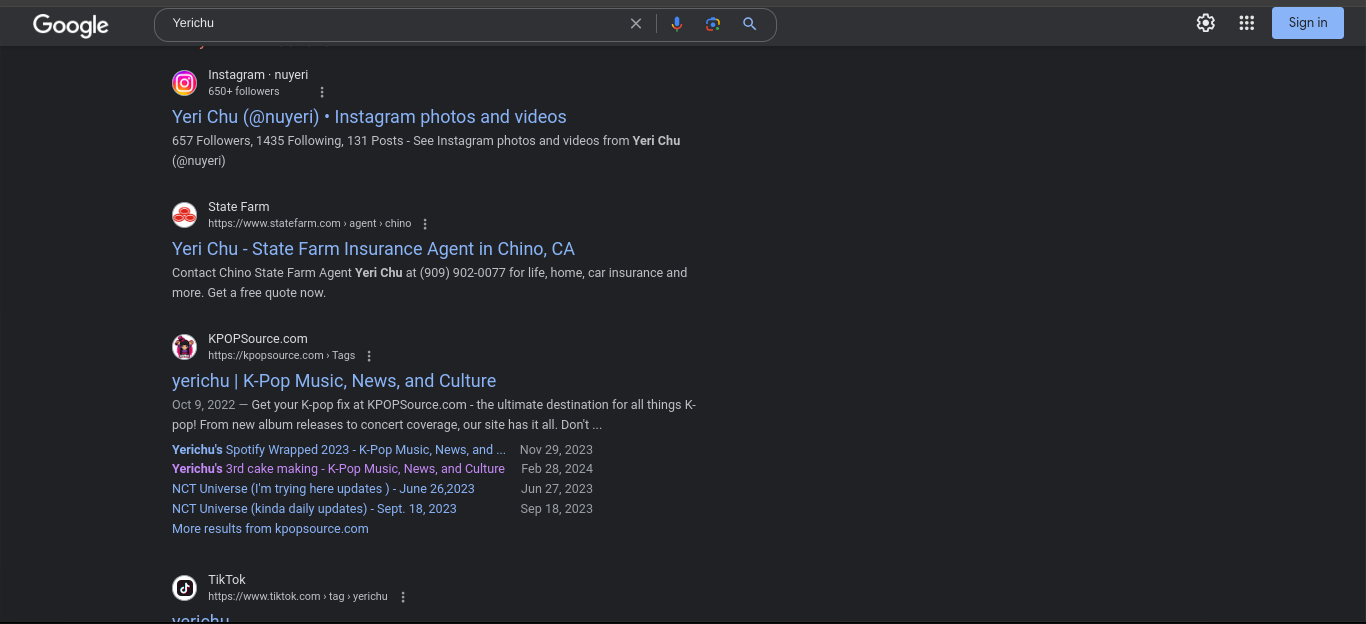Click the Instagram favicon of the nuyeri result
Screen dimensions: 1366x624
pyautogui.click(x=184, y=83)
